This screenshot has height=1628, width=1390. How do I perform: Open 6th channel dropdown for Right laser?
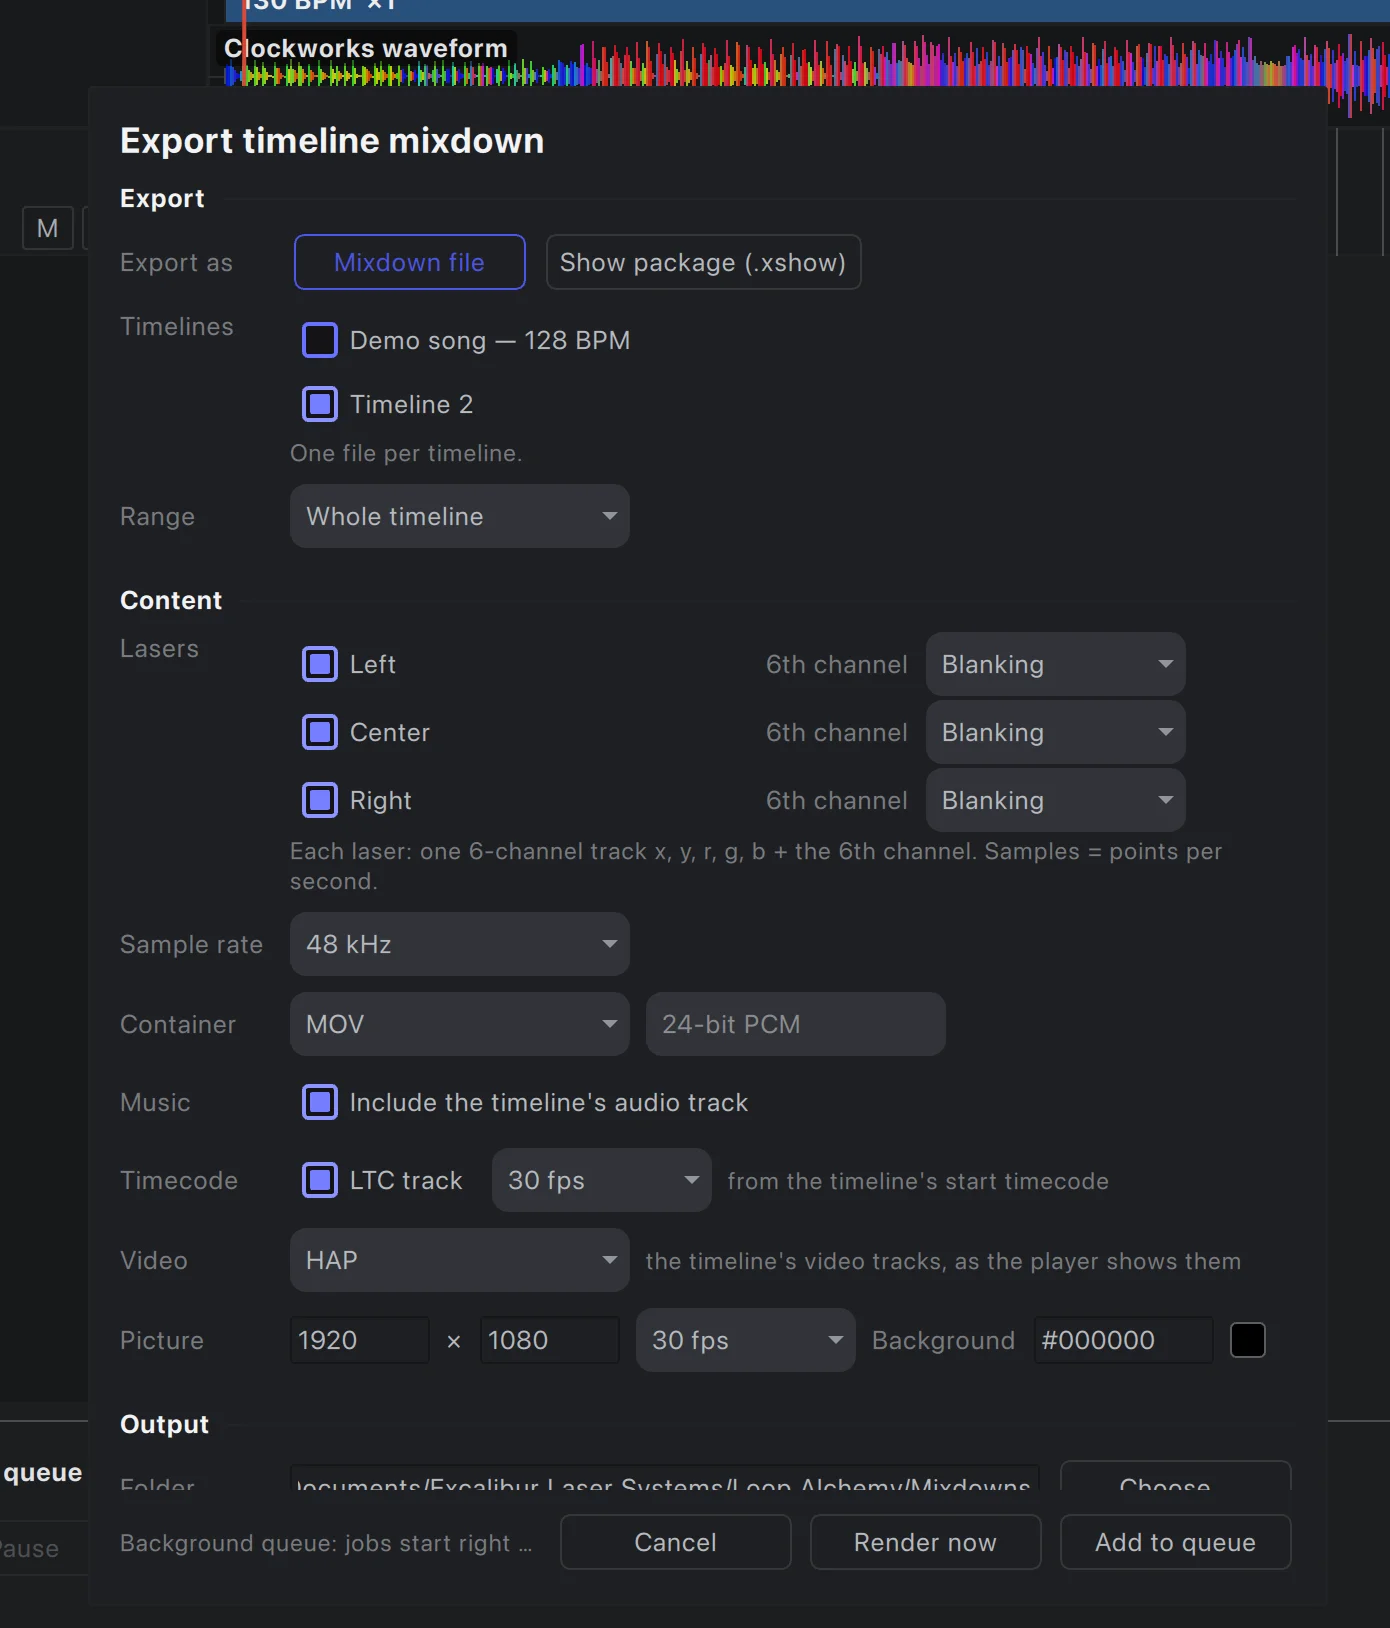1056,800
